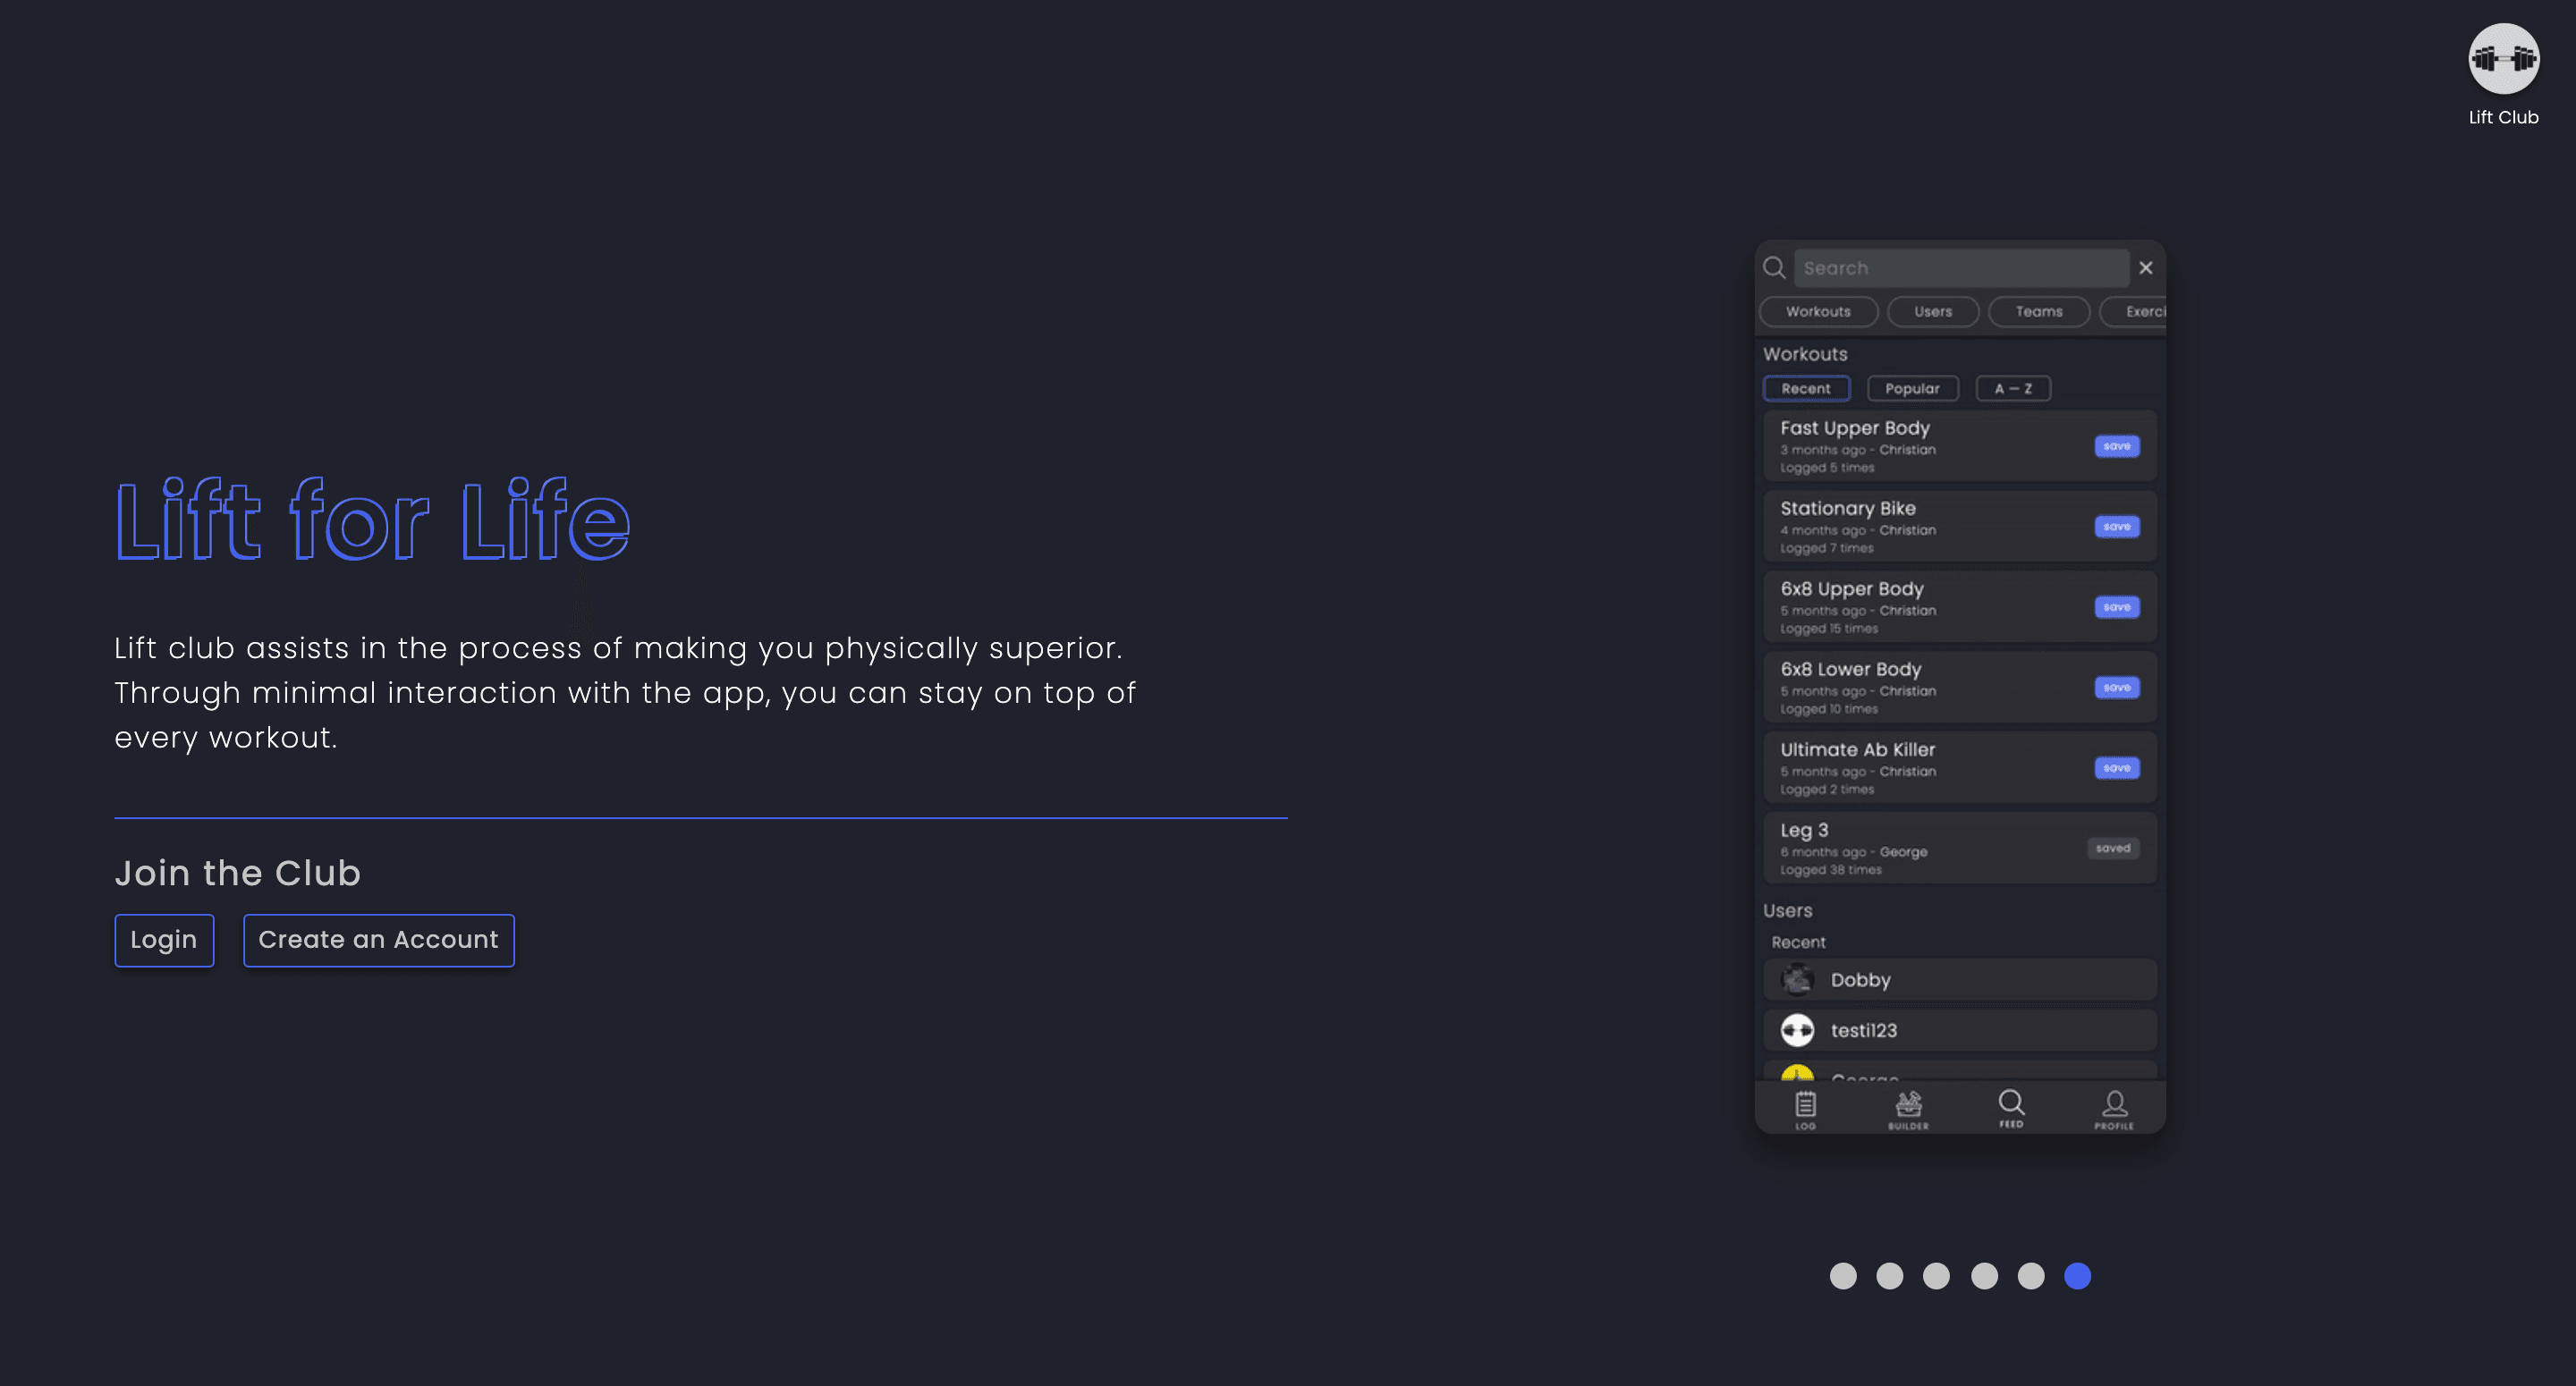Open the 6x8 Upper Body workout title
The width and height of the screenshot is (2576, 1386).
coord(1852,589)
